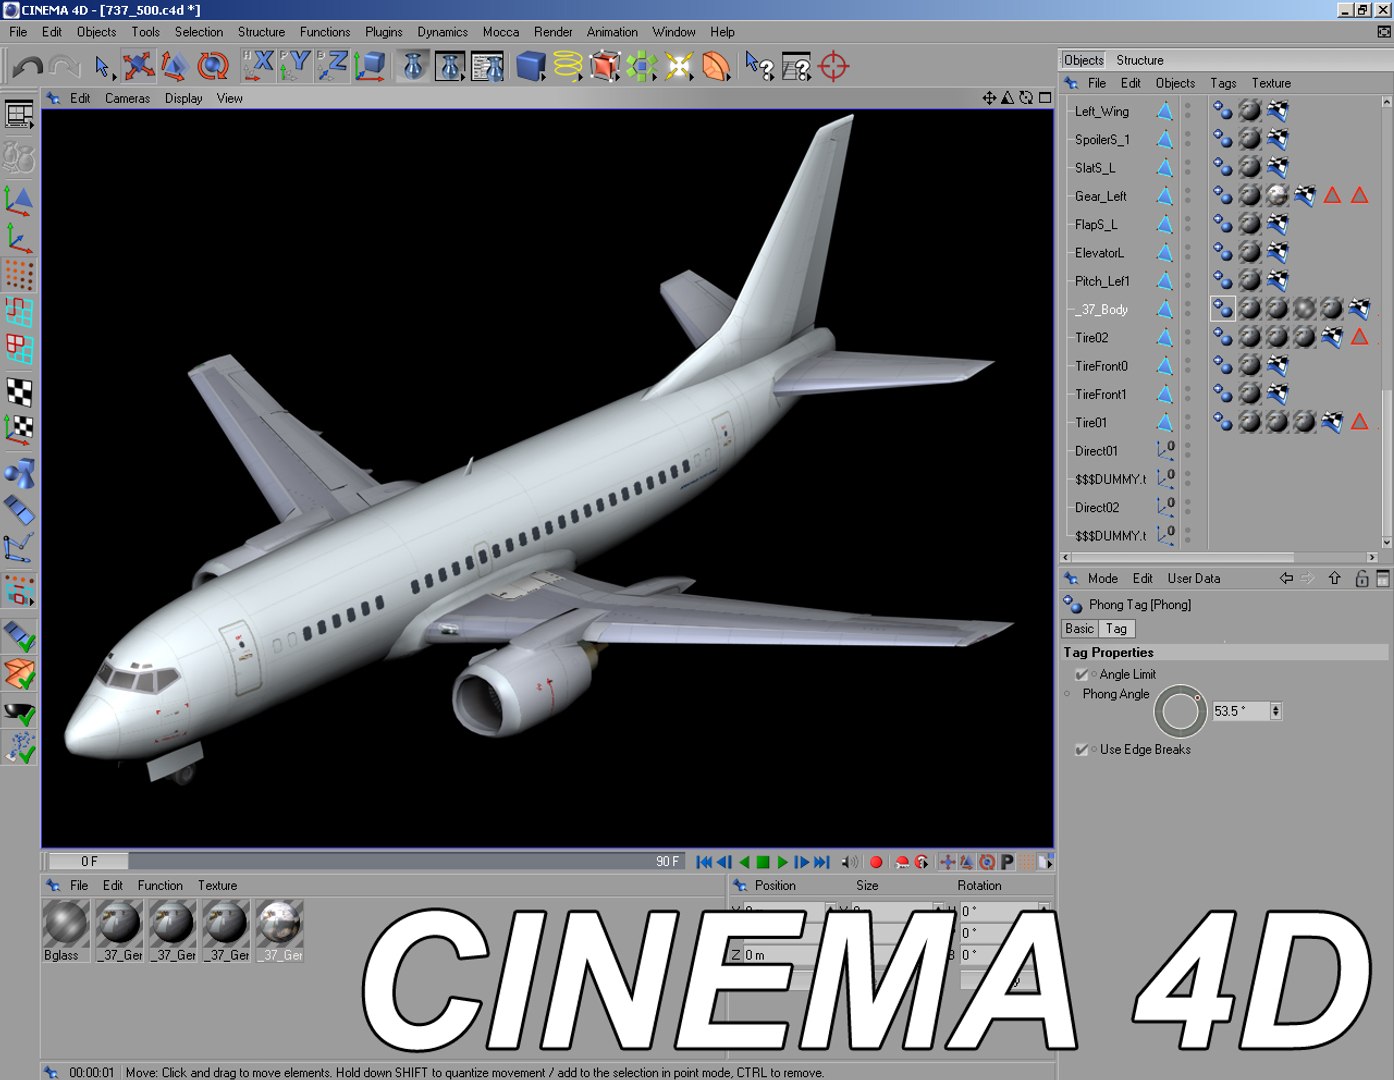Open the layout switcher icon

tap(19, 114)
